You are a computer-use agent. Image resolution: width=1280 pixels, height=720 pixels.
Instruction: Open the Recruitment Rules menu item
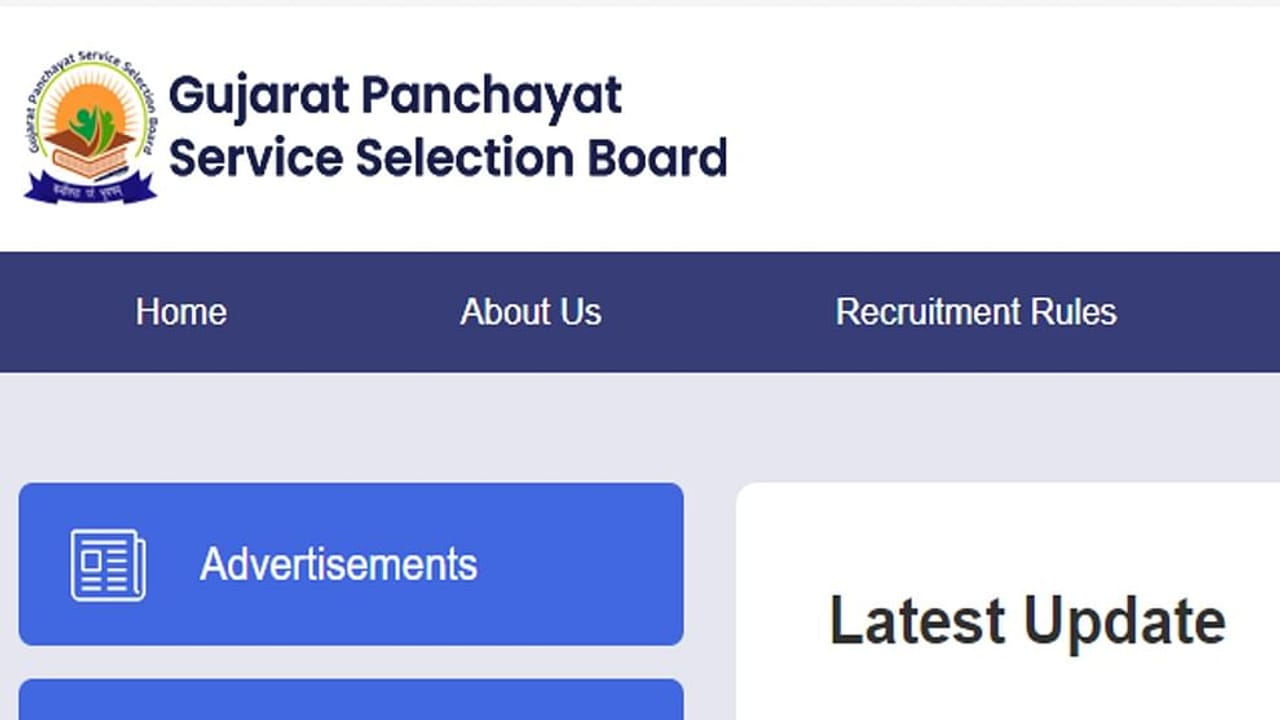(x=975, y=312)
